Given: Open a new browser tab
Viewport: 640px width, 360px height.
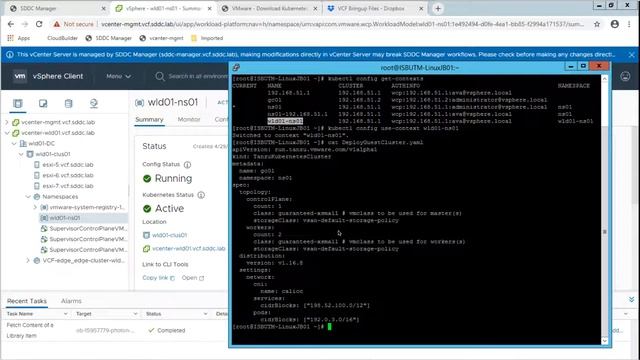Looking at the screenshot, I should click(x=438, y=8).
